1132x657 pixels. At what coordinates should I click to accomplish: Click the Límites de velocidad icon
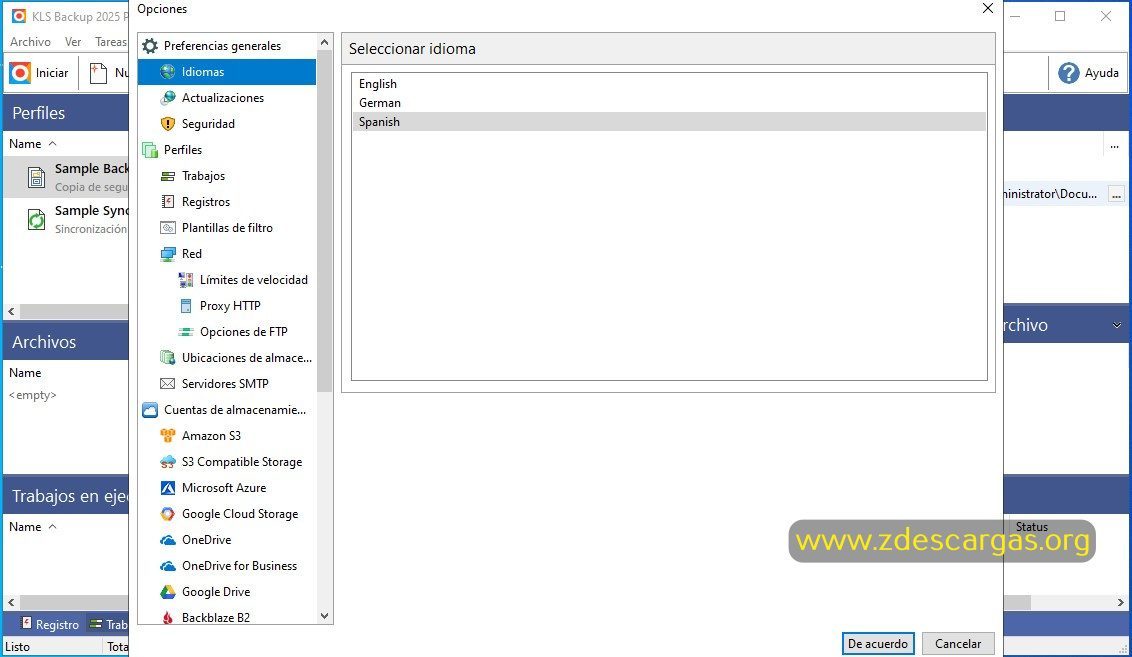pos(186,280)
